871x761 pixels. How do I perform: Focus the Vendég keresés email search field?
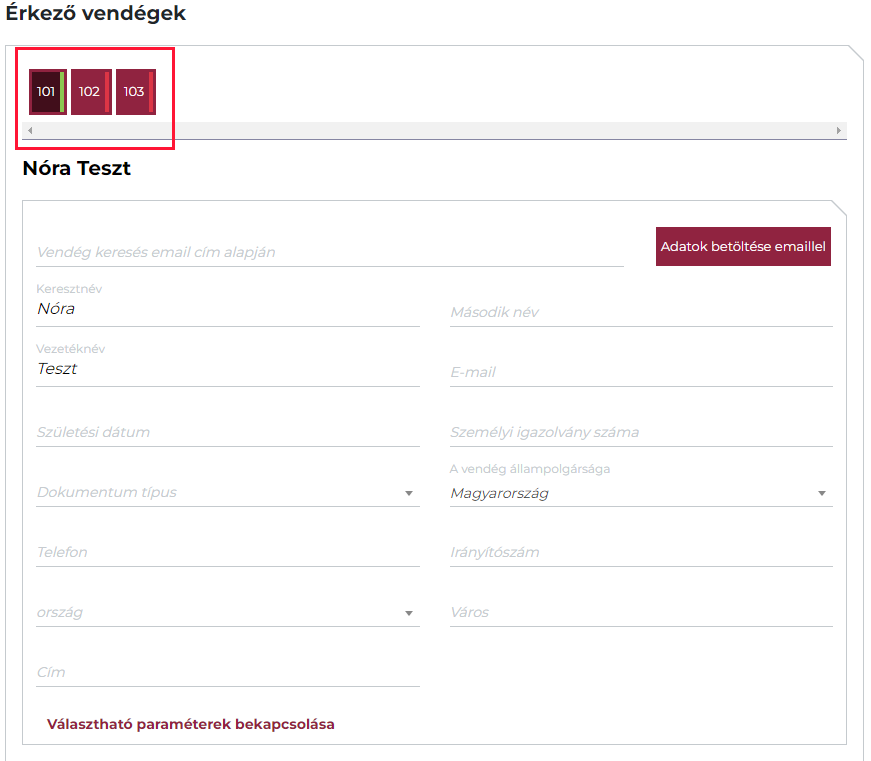329,253
